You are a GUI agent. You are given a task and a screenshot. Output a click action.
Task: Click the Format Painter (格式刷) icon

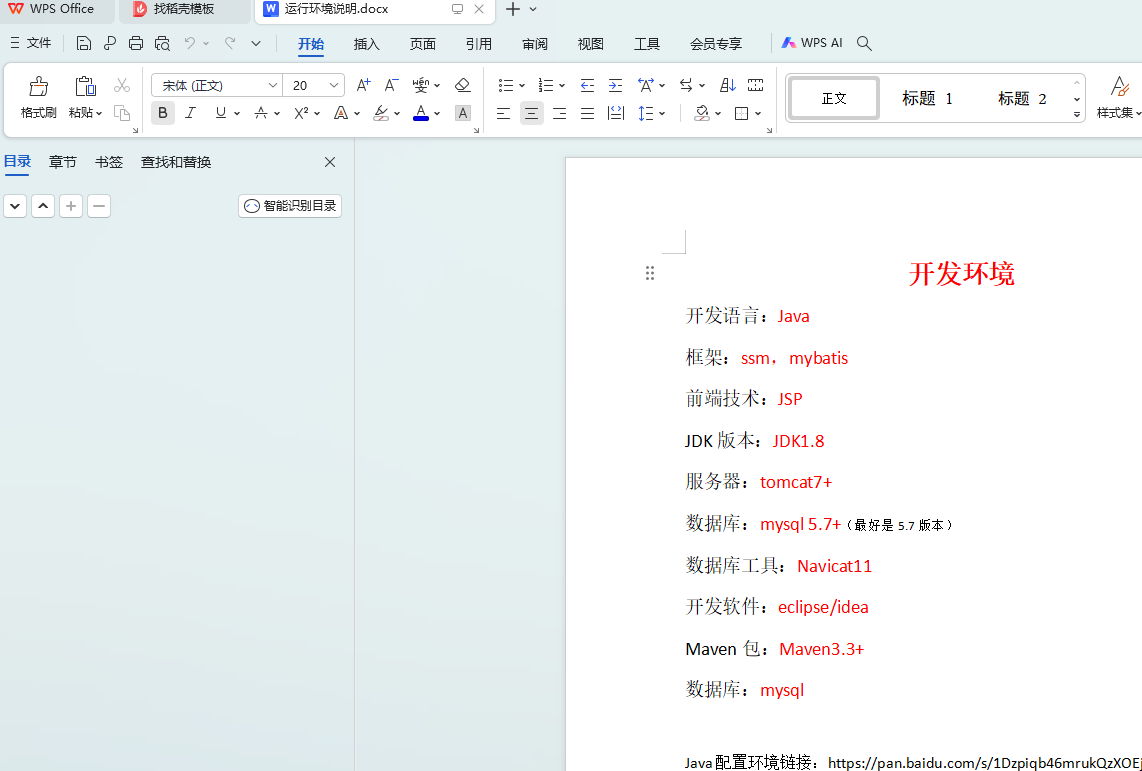point(38,86)
